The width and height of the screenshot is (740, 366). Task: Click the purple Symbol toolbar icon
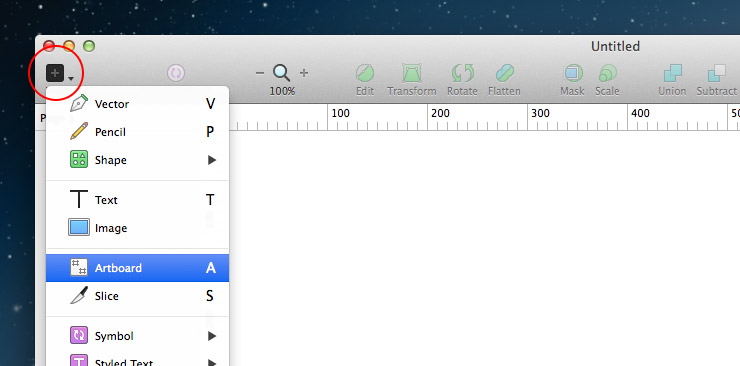pyautogui.click(x=176, y=73)
